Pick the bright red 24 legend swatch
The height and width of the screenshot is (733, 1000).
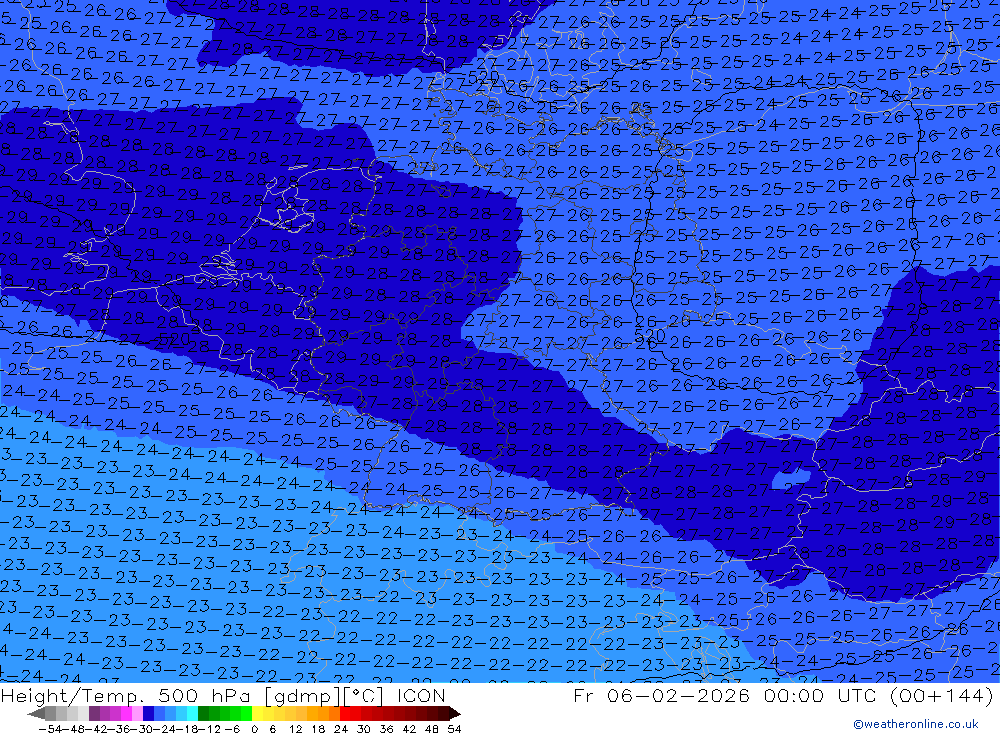tap(345, 714)
